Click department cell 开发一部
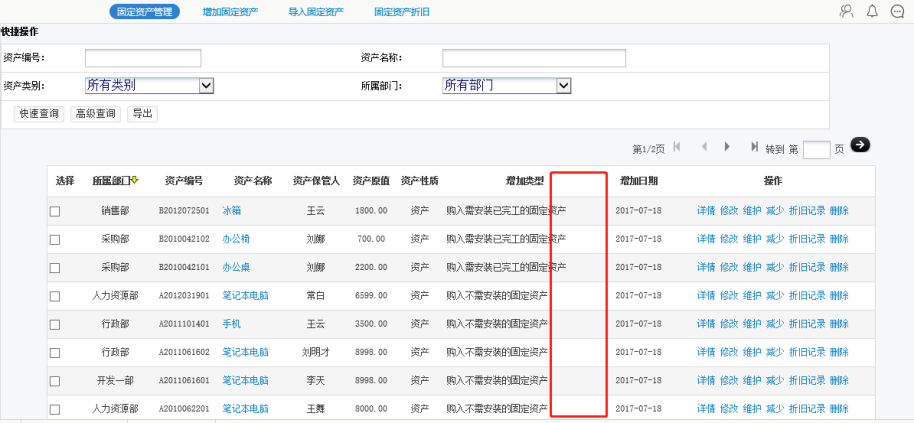Screen dimensions: 914x423 tap(115, 380)
